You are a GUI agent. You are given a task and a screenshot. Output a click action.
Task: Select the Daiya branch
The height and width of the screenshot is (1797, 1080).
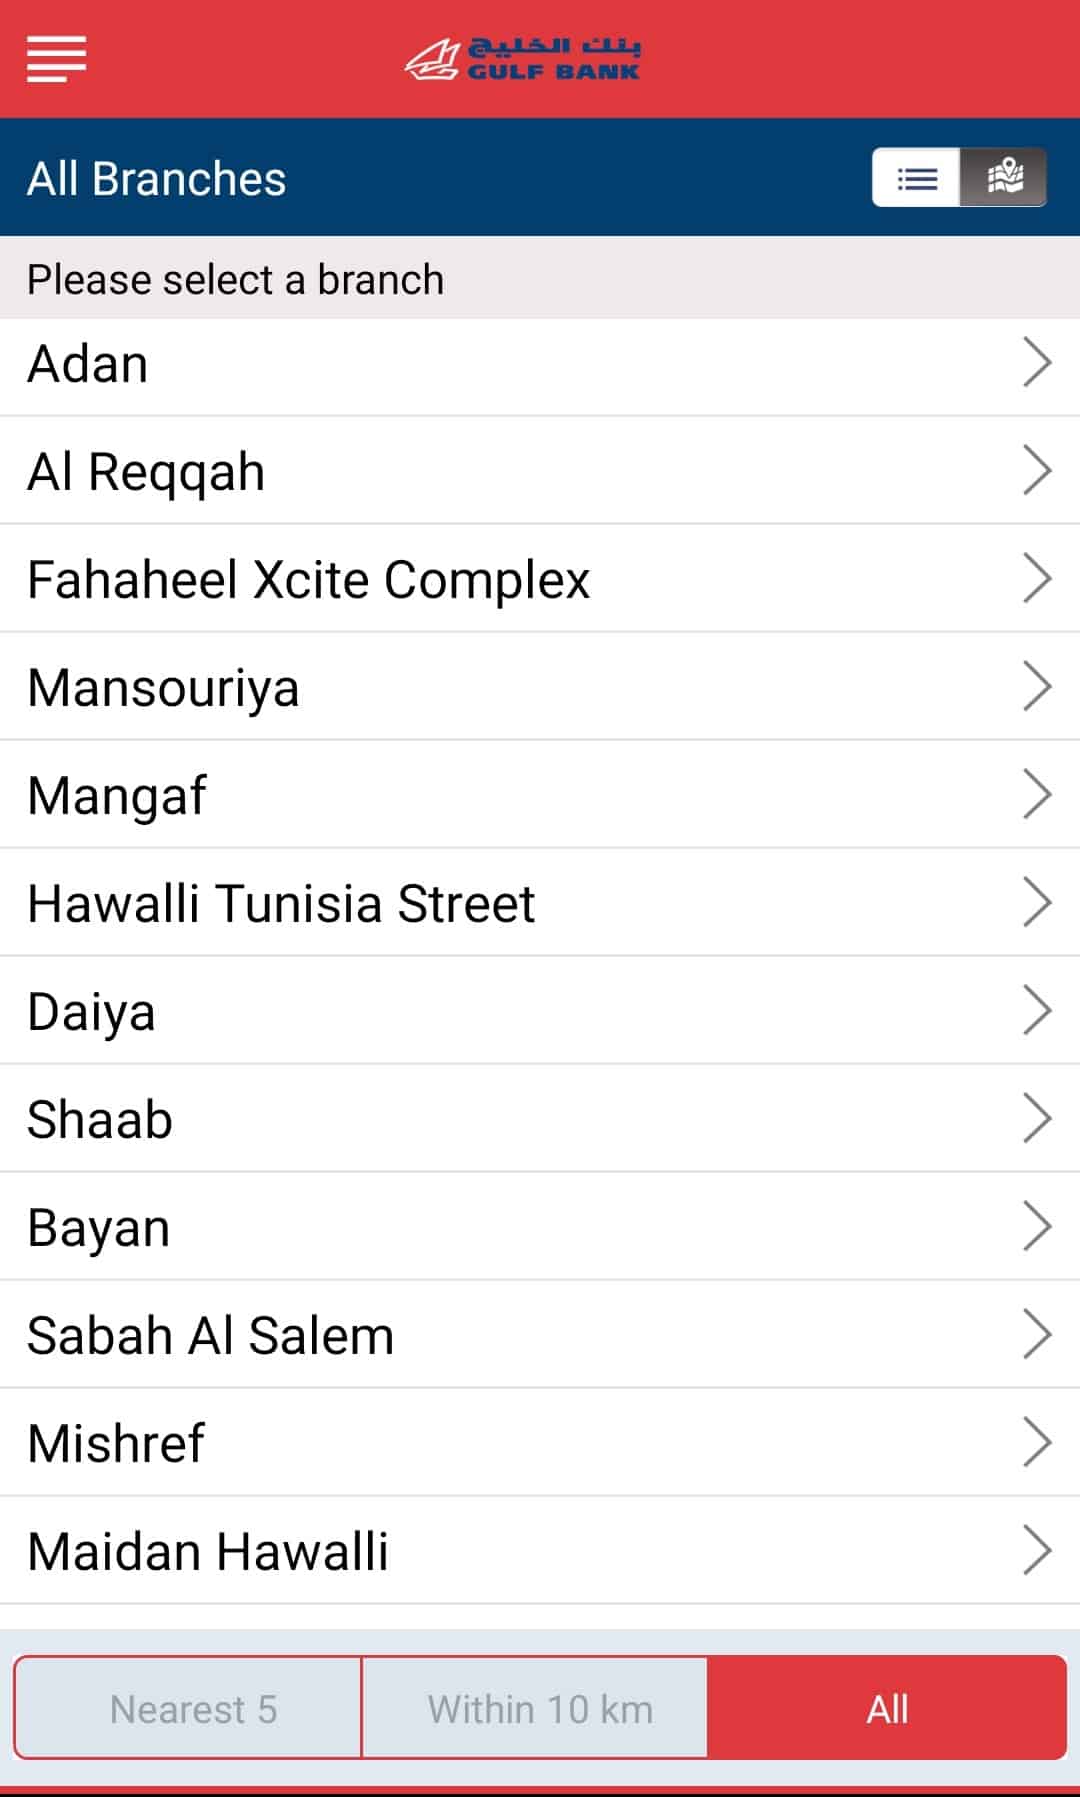pos(92,1011)
